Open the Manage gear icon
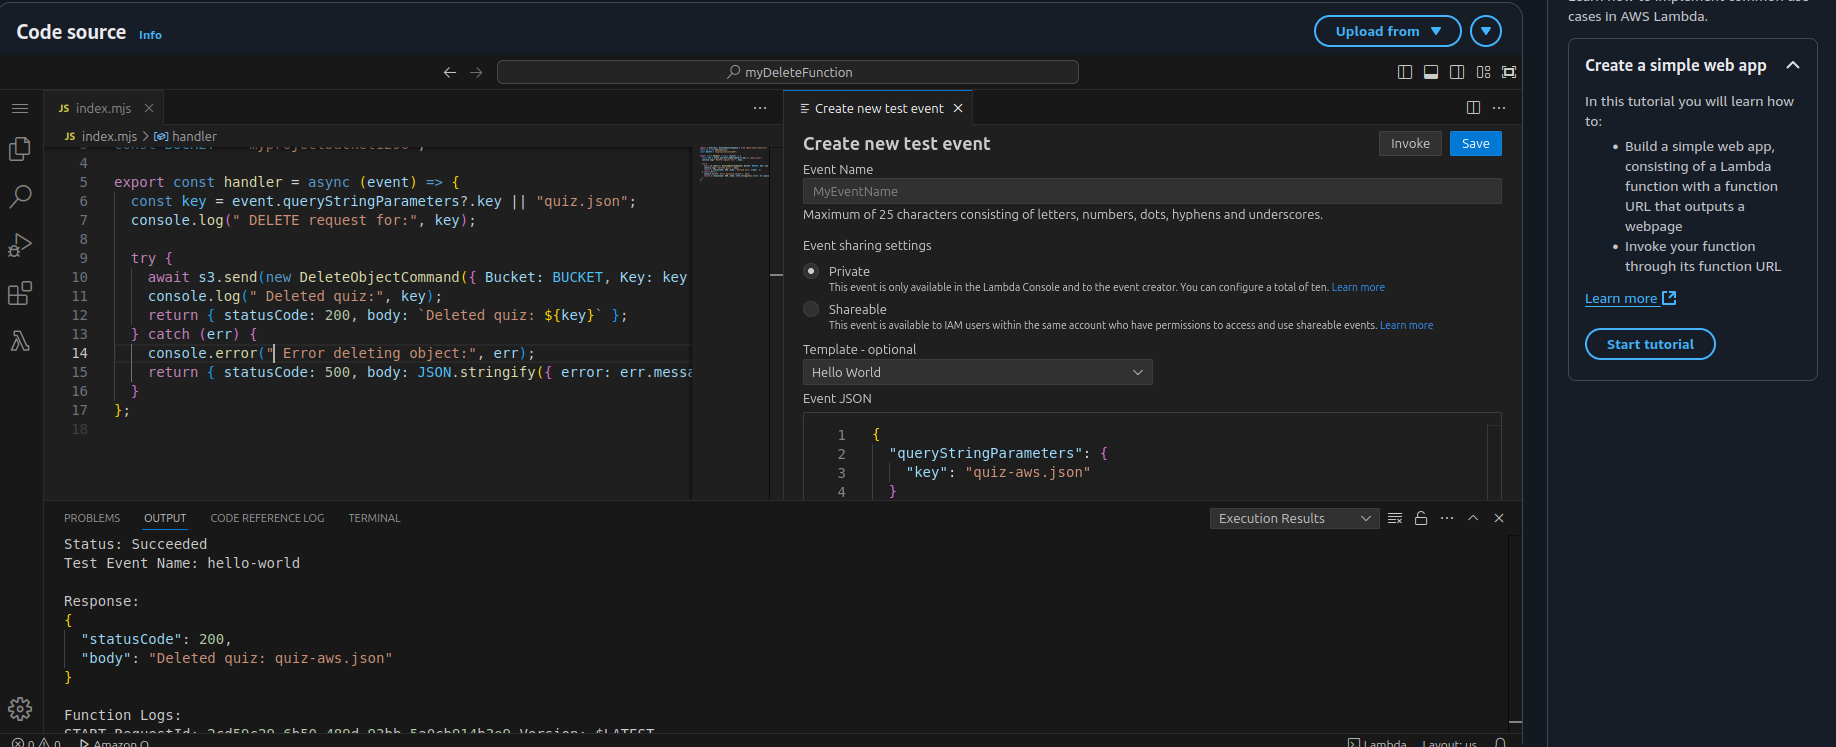 20,709
